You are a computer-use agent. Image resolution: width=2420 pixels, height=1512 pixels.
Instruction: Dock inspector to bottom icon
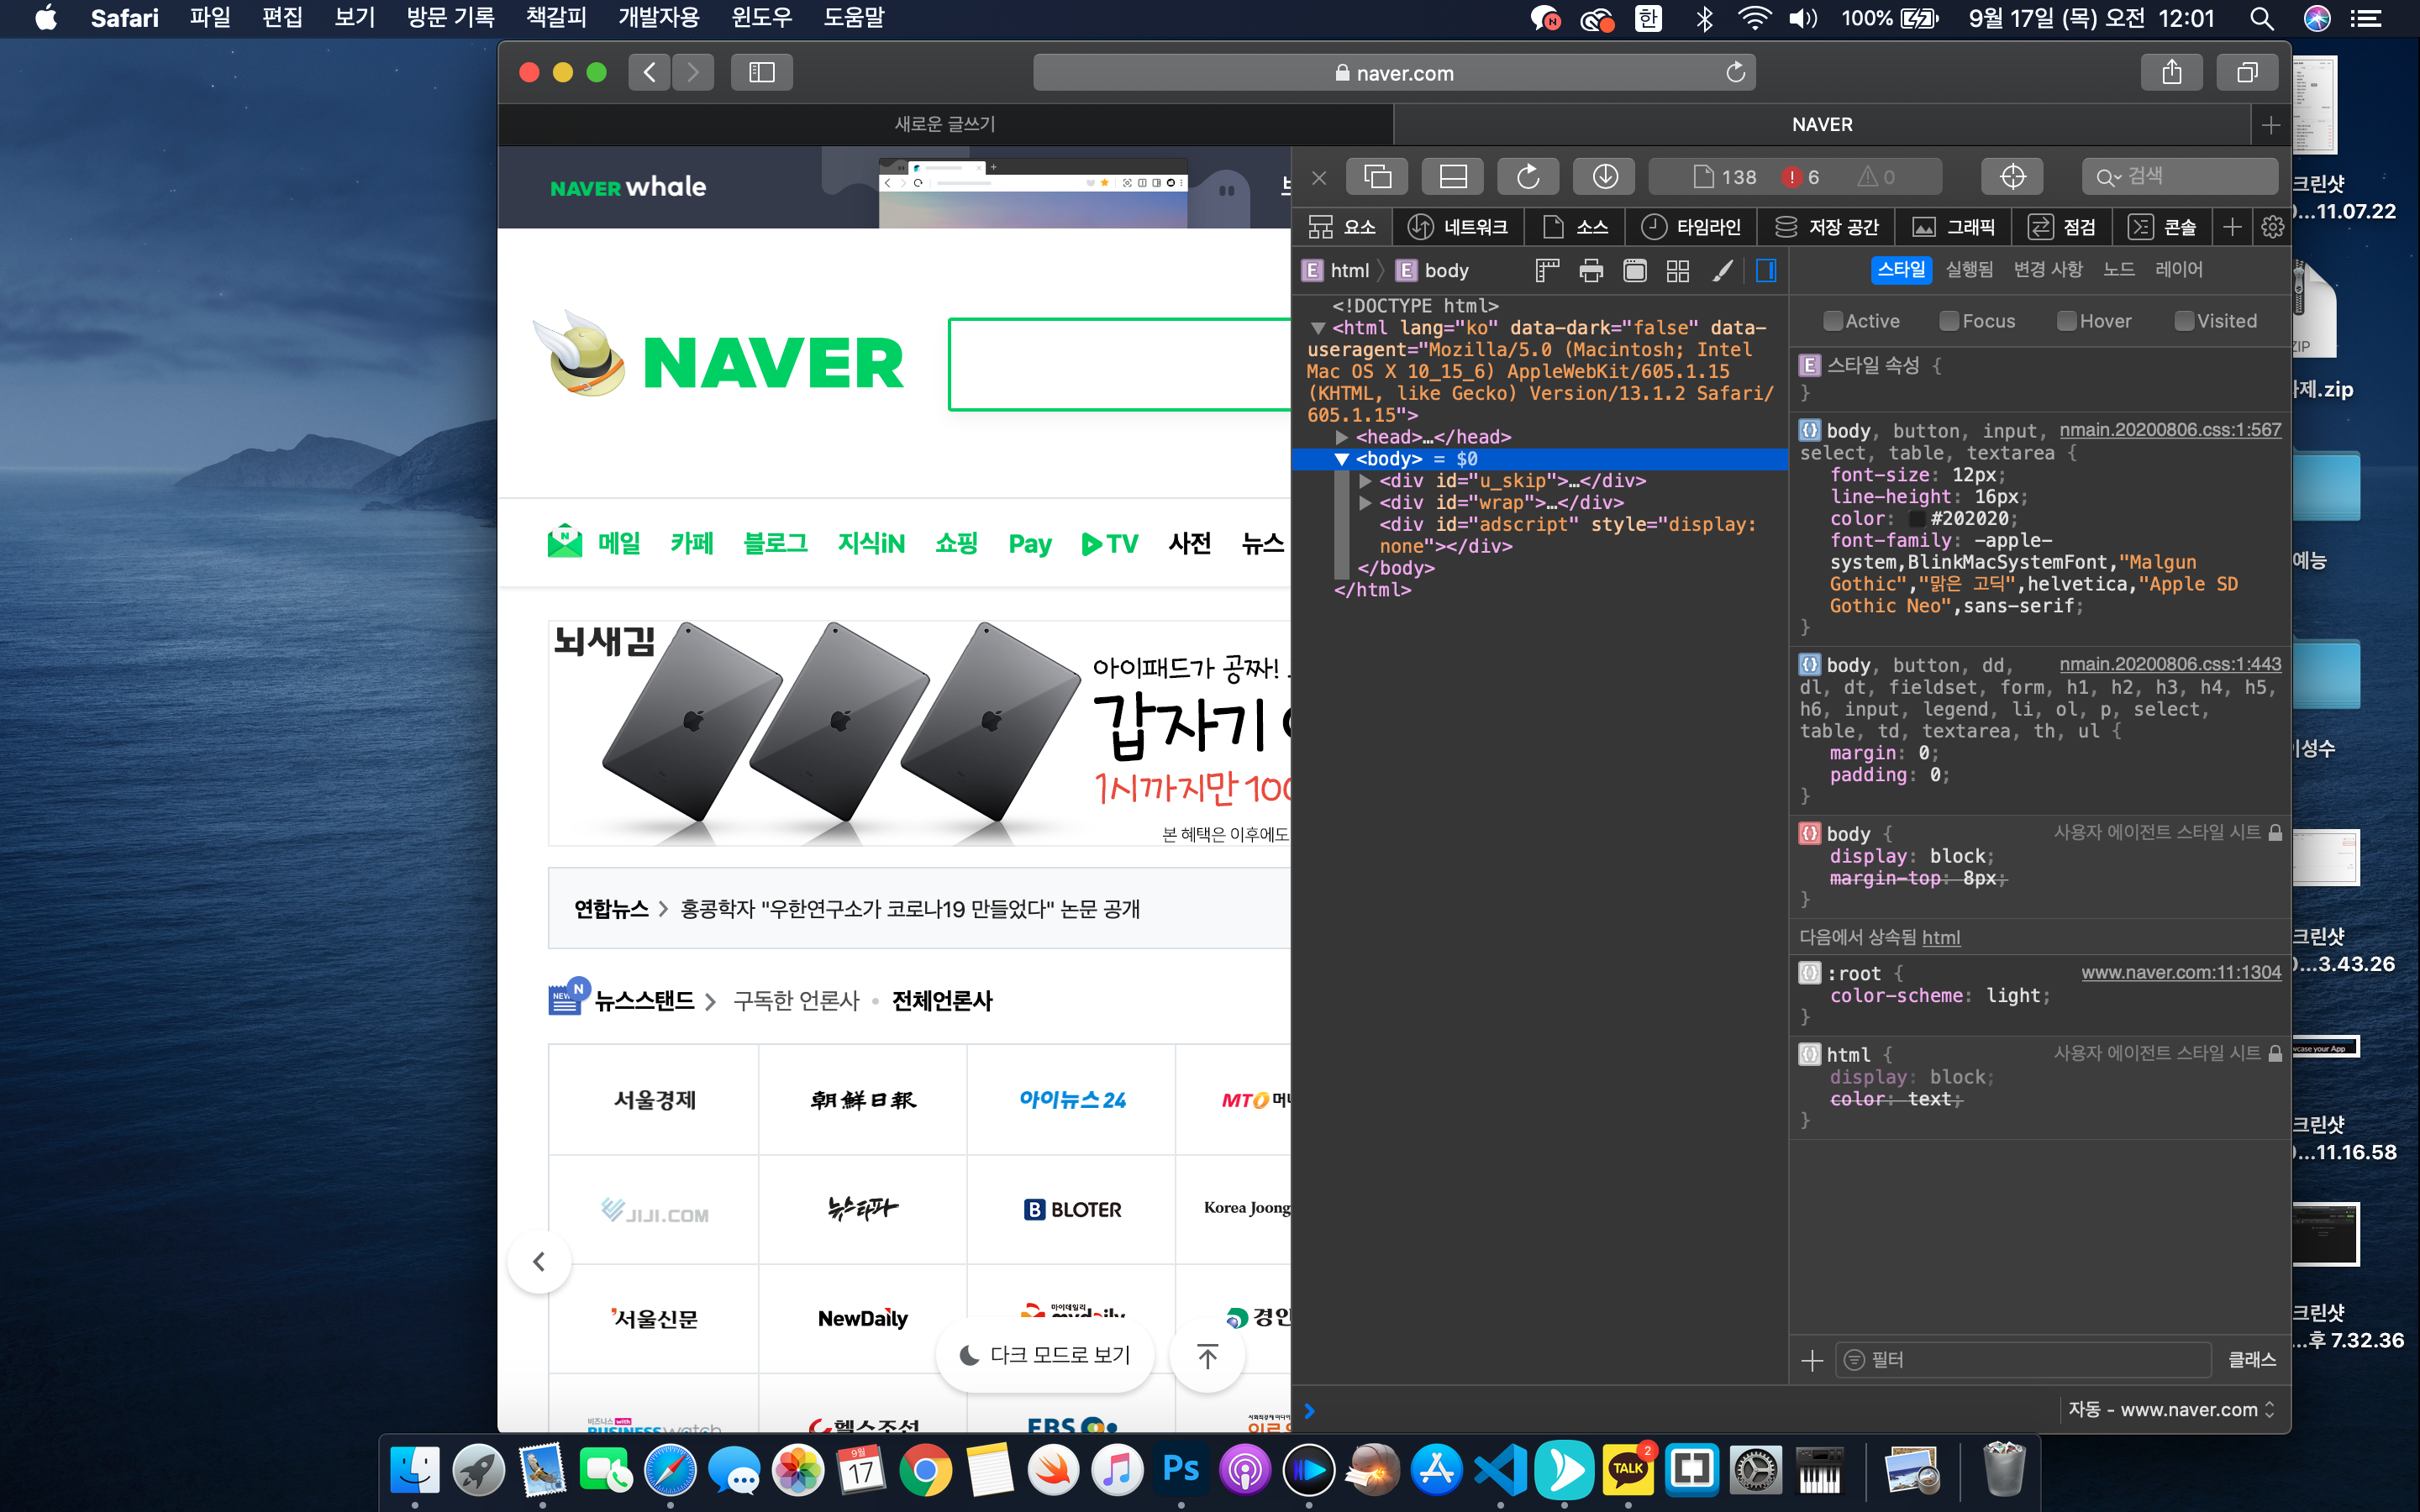point(1452,177)
